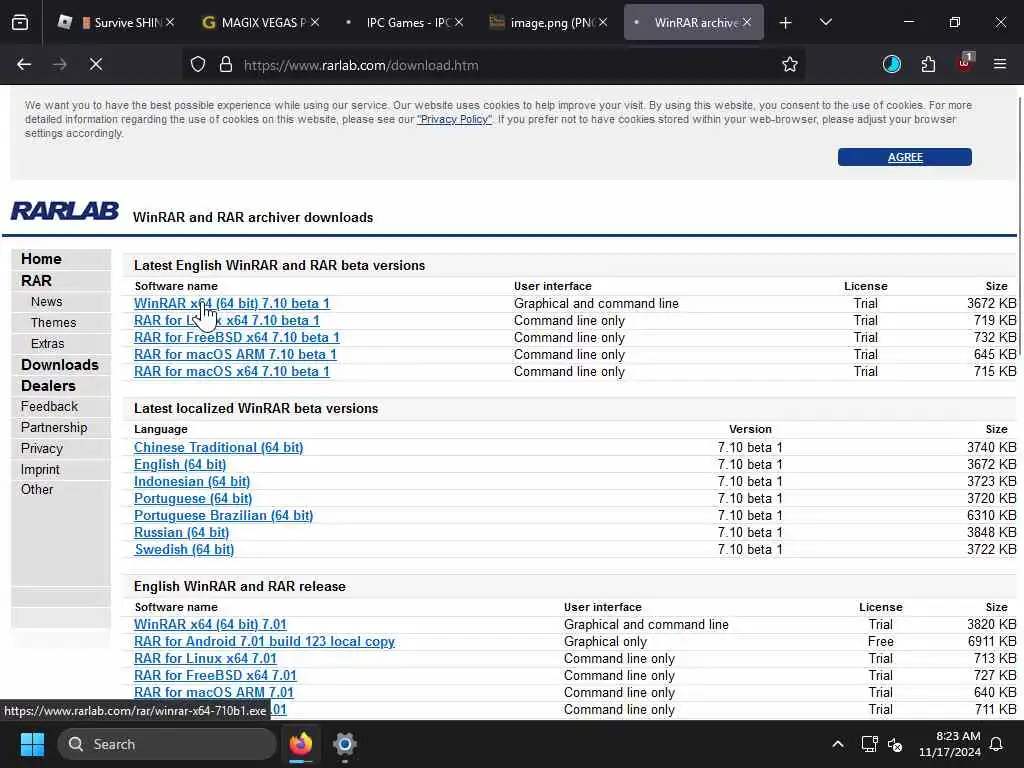Open Other in the sidebar
Image resolution: width=1024 pixels, height=768 pixels.
[37, 489]
